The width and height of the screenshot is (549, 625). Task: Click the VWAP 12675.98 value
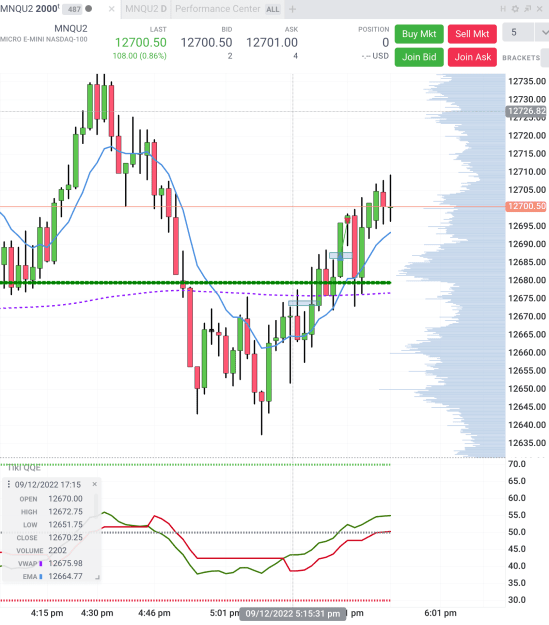(65, 563)
